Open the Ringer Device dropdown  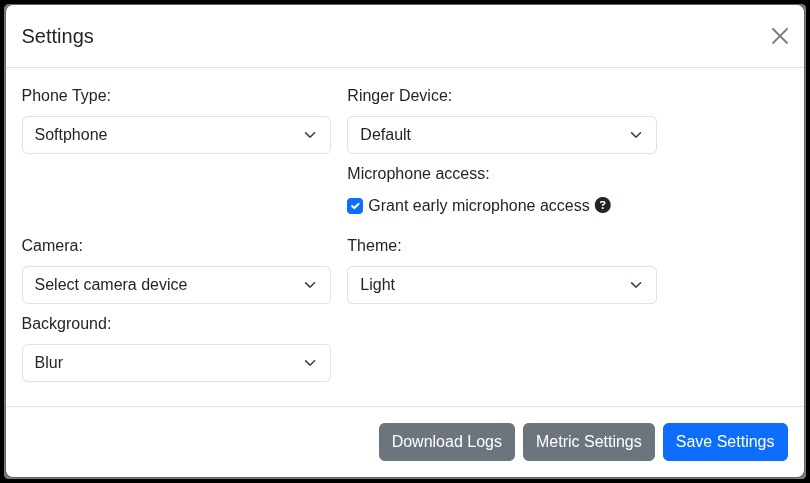tap(501, 135)
